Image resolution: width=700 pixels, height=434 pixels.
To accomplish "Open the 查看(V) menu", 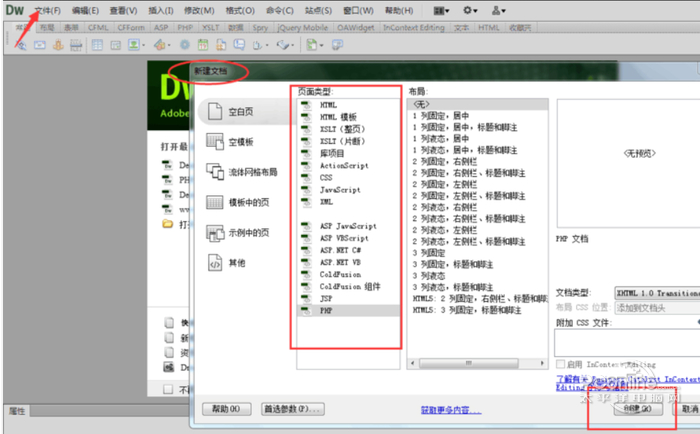I will point(123,11).
